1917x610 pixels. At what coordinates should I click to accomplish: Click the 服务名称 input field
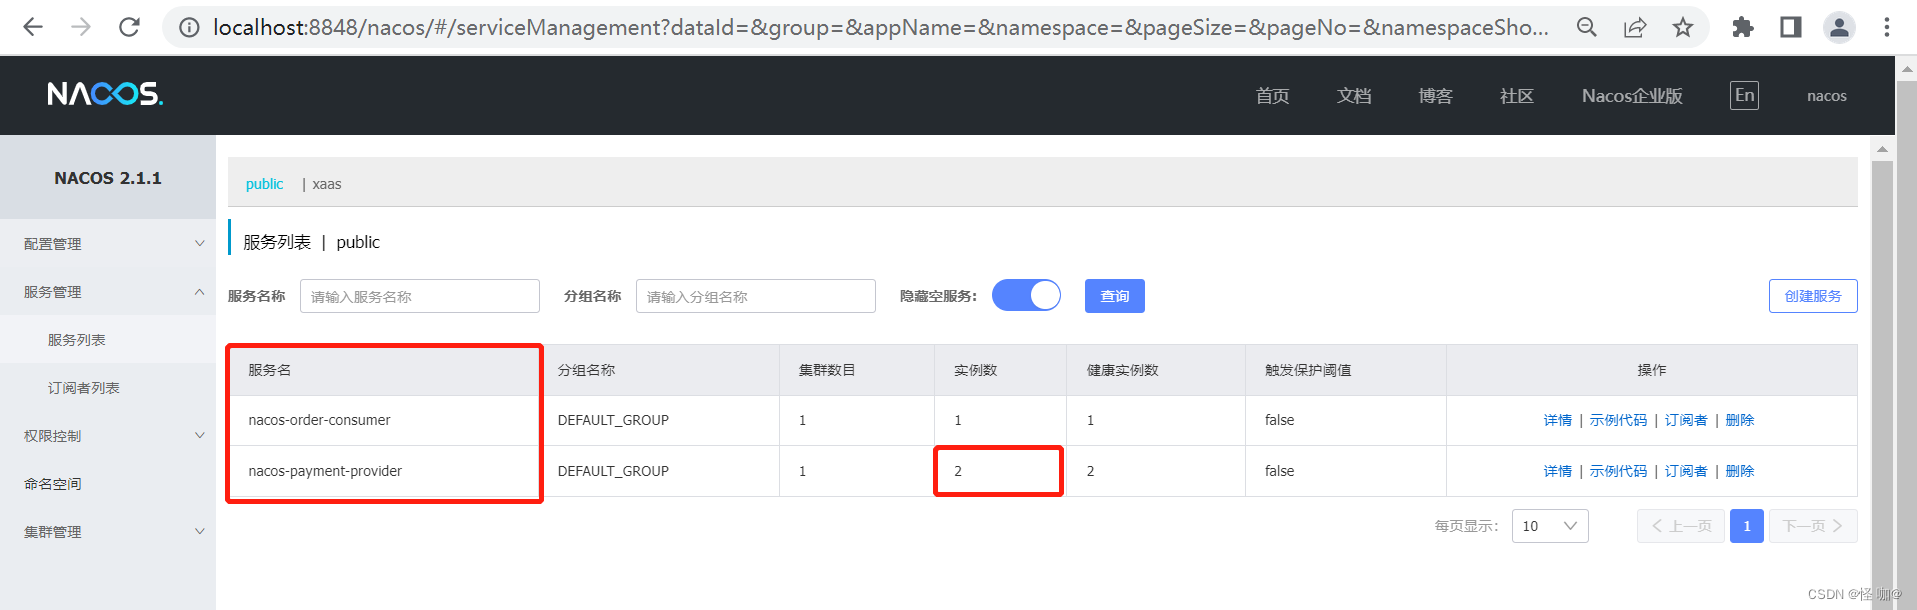pos(419,296)
